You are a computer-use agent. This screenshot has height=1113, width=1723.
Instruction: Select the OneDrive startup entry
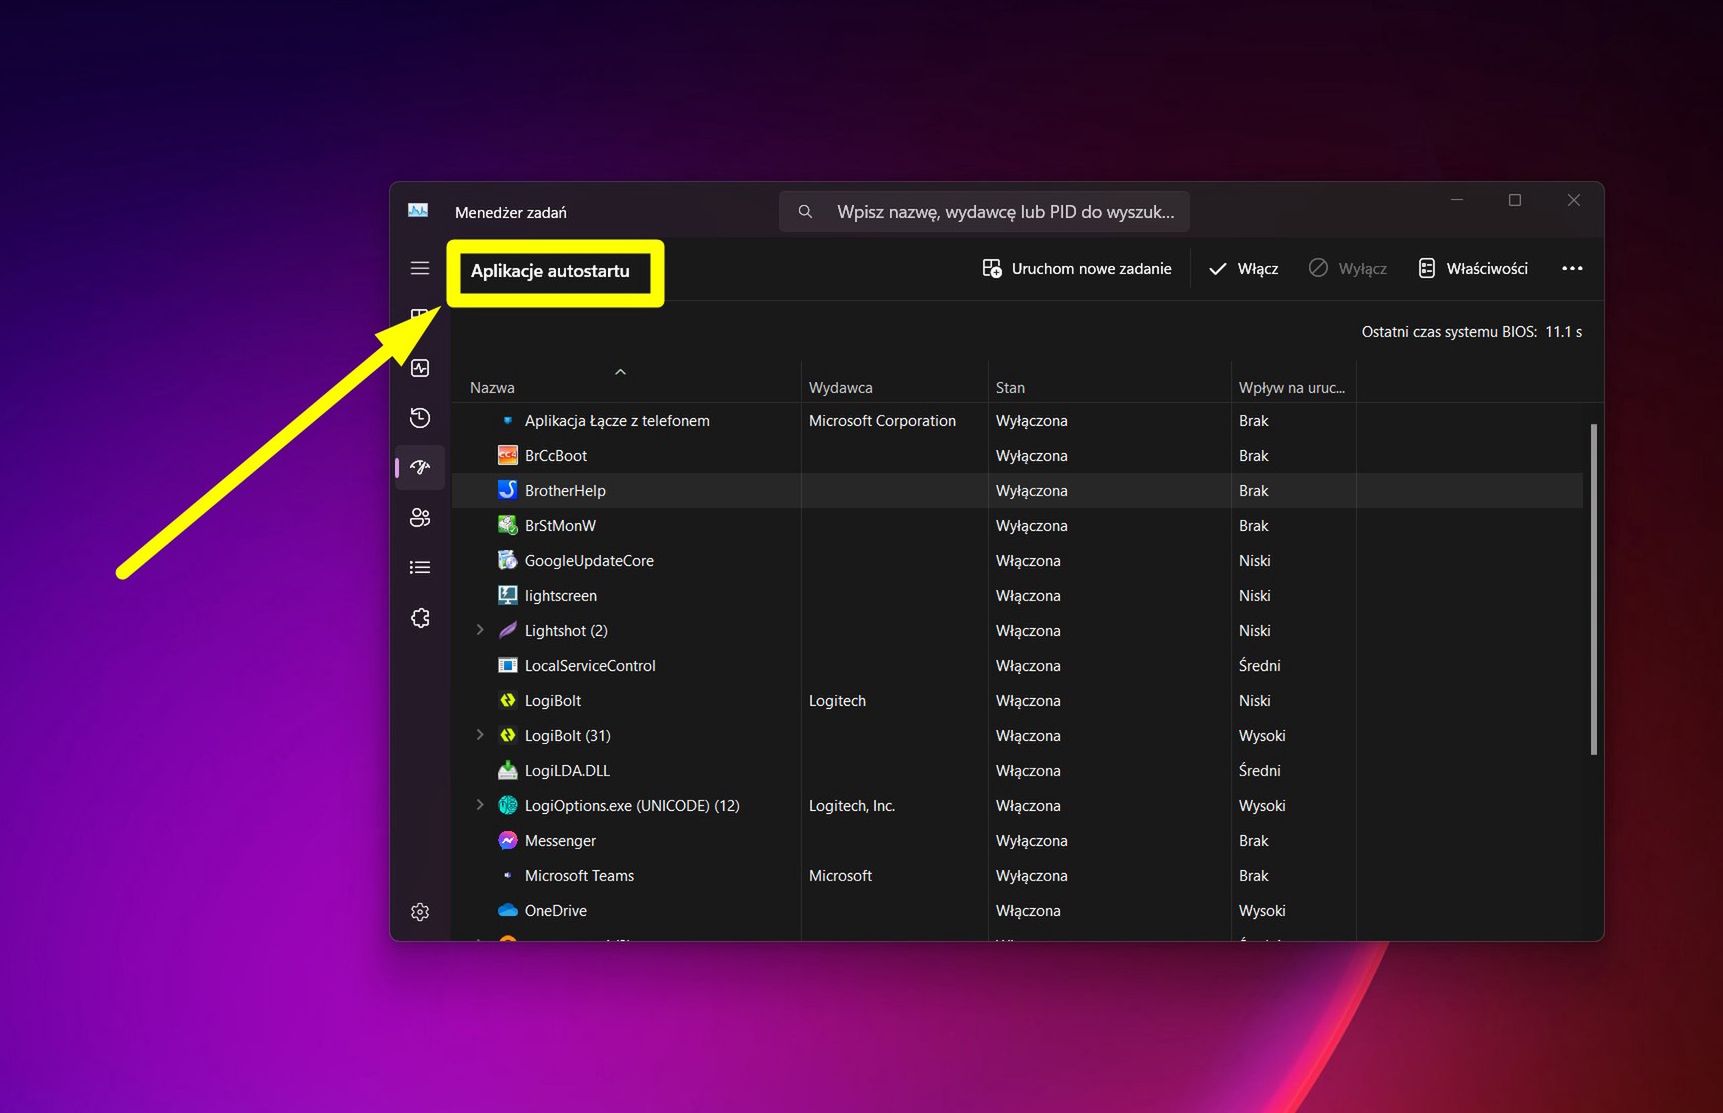point(556,910)
